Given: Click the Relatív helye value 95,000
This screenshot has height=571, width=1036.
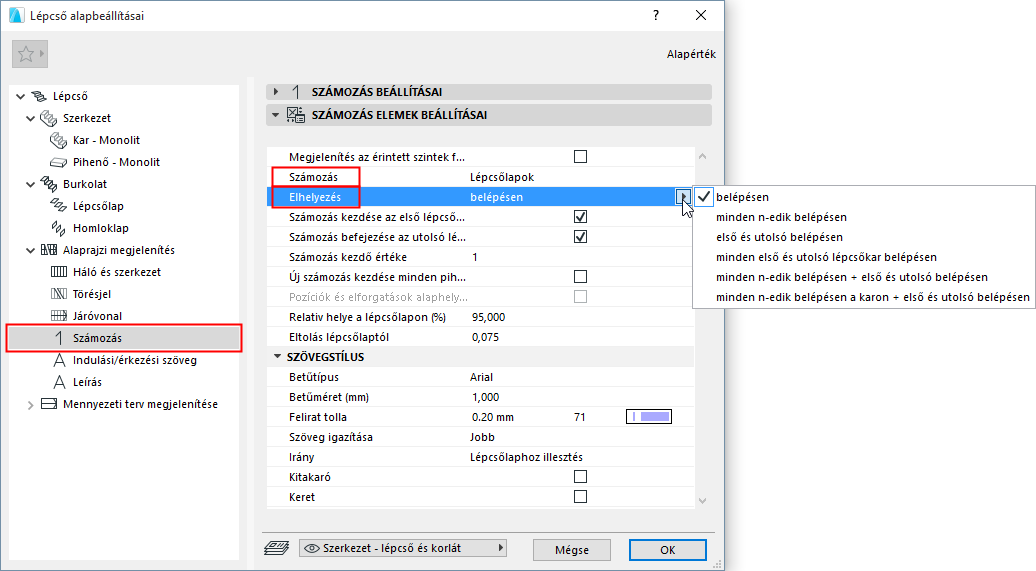Looking at the screenshot, I should tap(488, 317).
